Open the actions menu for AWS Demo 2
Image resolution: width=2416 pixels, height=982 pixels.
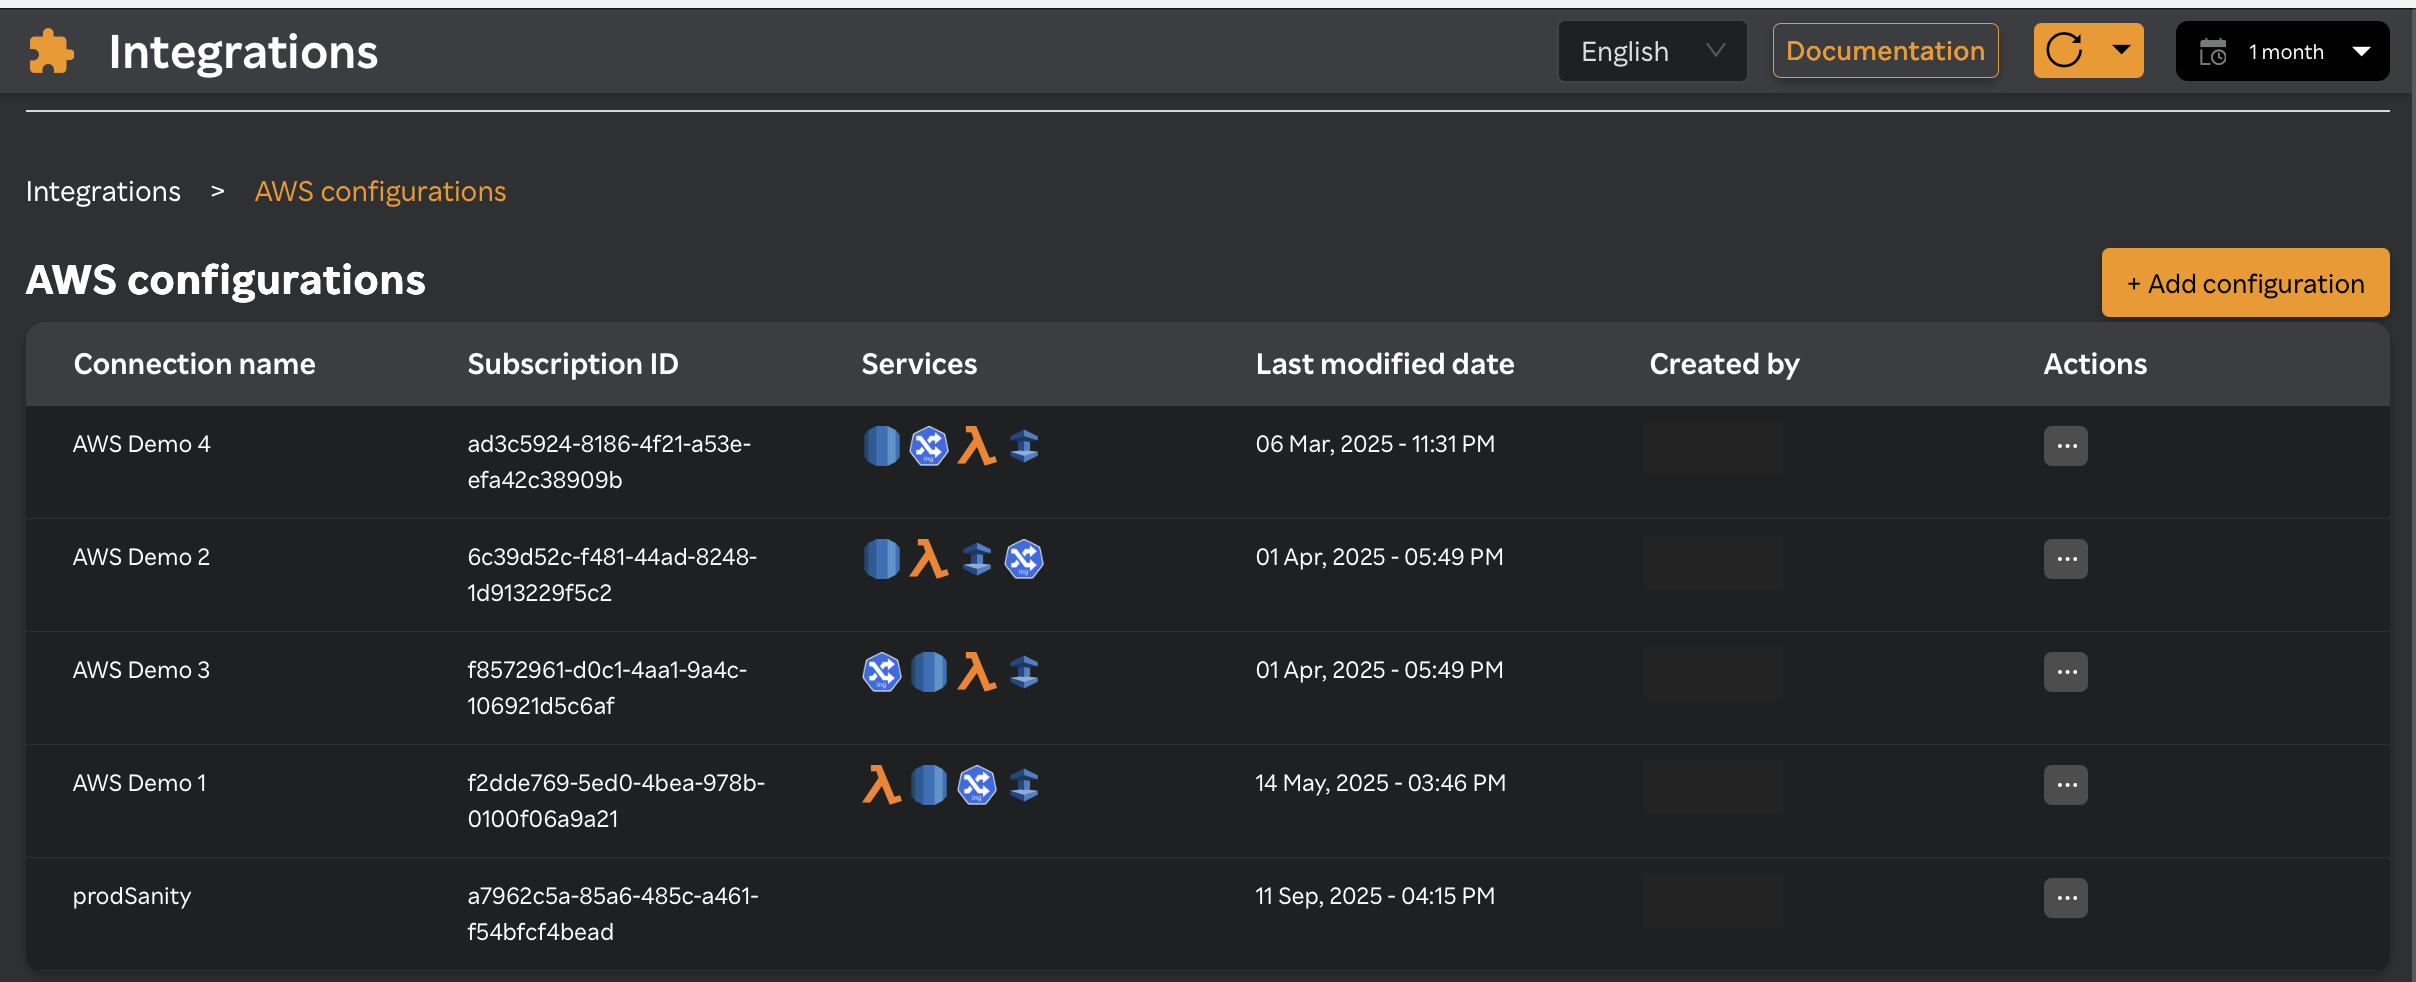[x=2066, y=559]
